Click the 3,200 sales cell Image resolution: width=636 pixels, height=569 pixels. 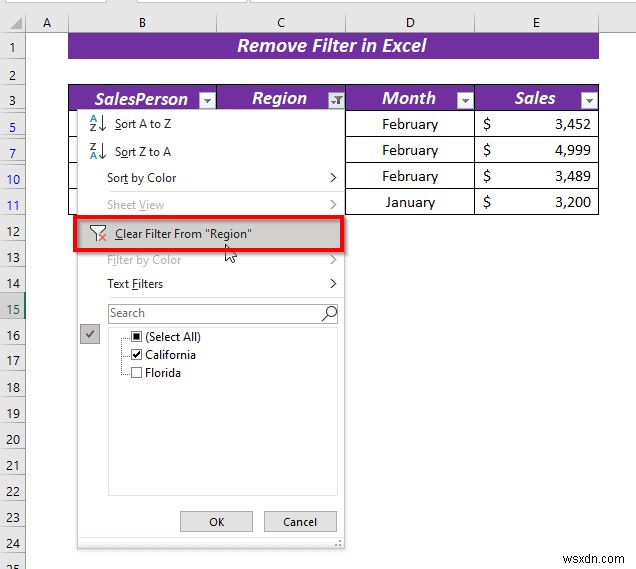(536, 202)
